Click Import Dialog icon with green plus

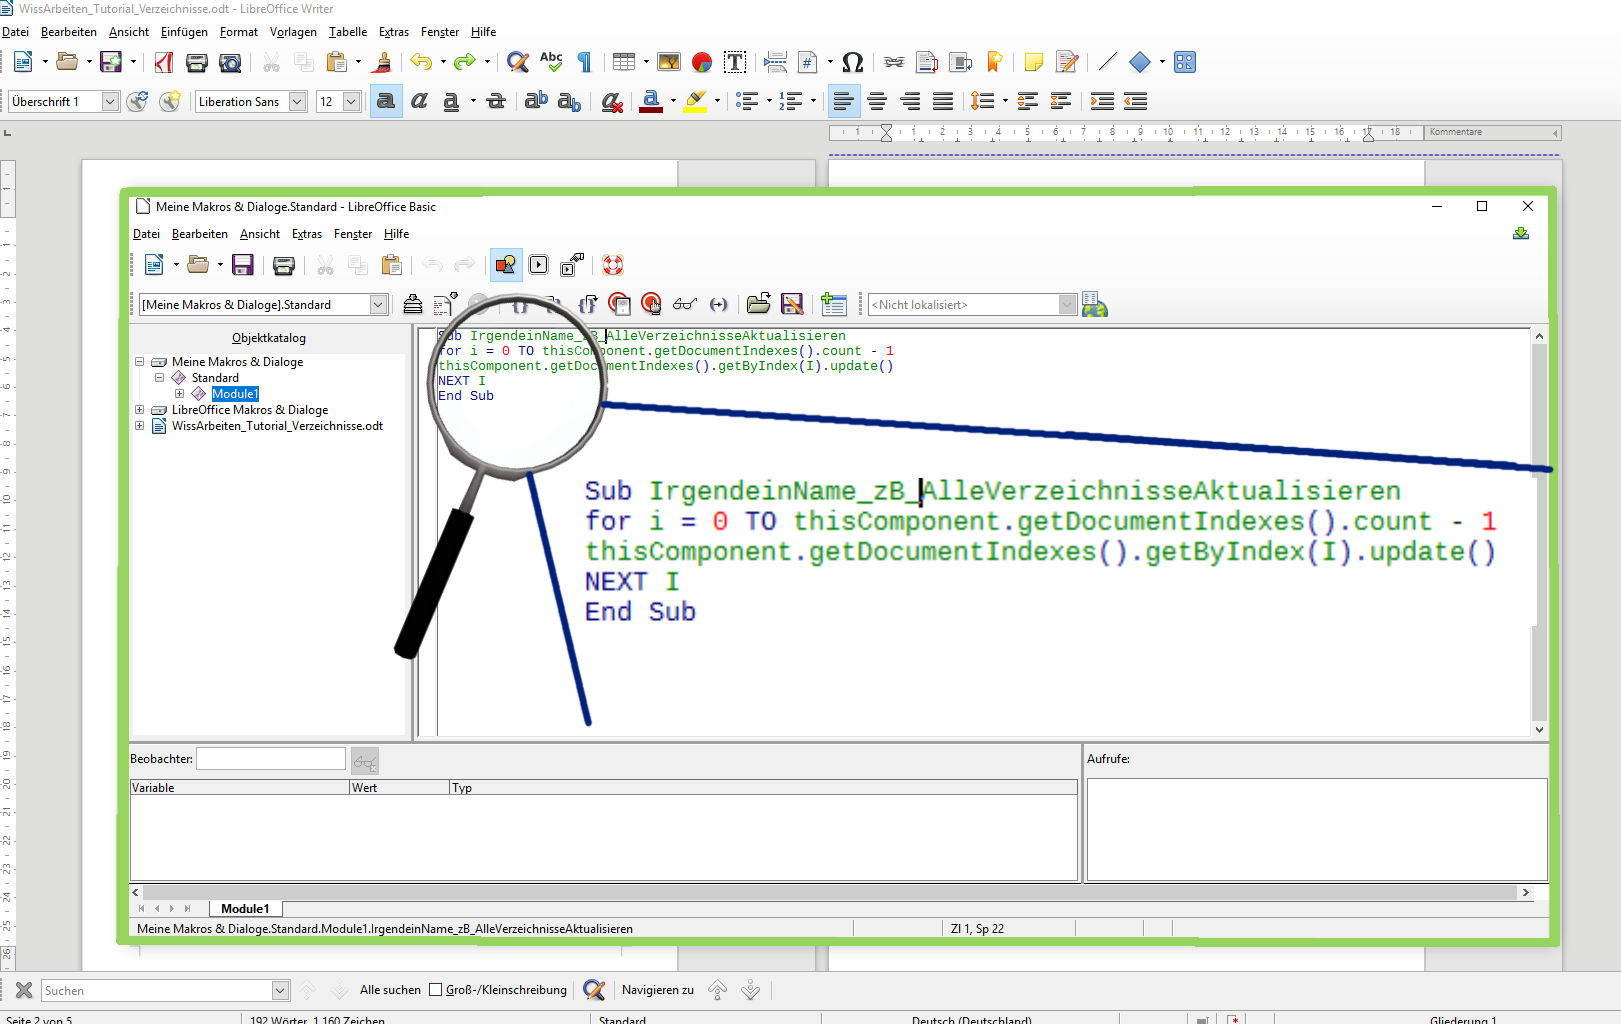pos(833,304)
